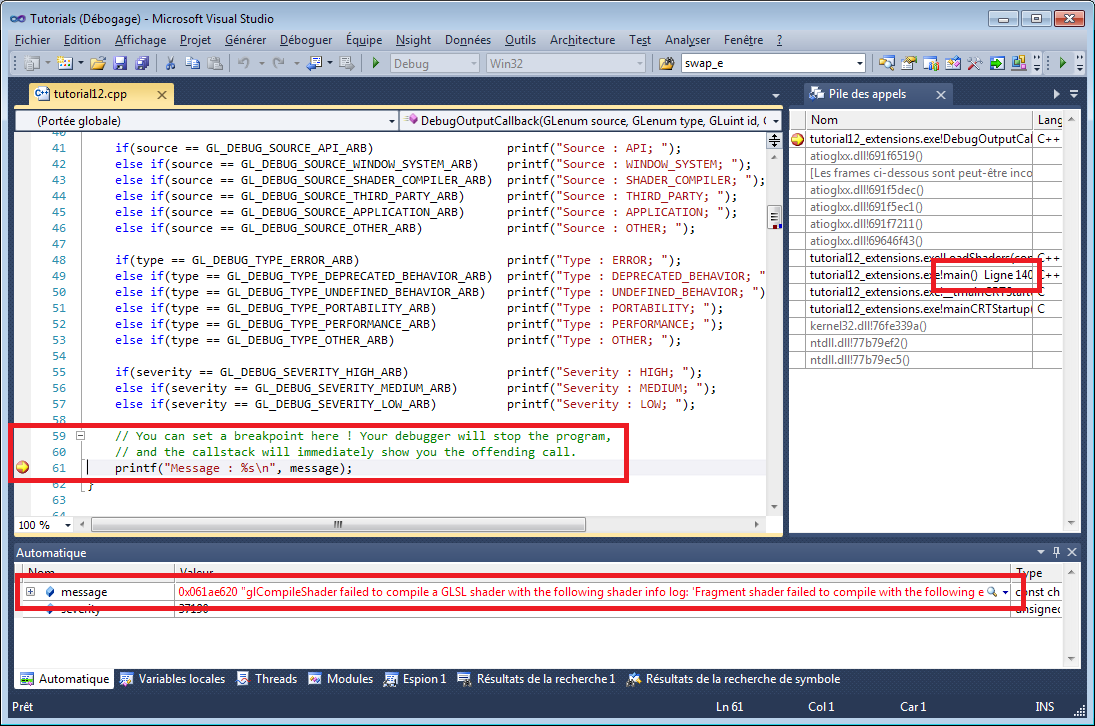Image resolution: width=1095 pixels, height=726 pixels.
Task: Close the tutorial12.cpp tab
Action: pos(162,95)
